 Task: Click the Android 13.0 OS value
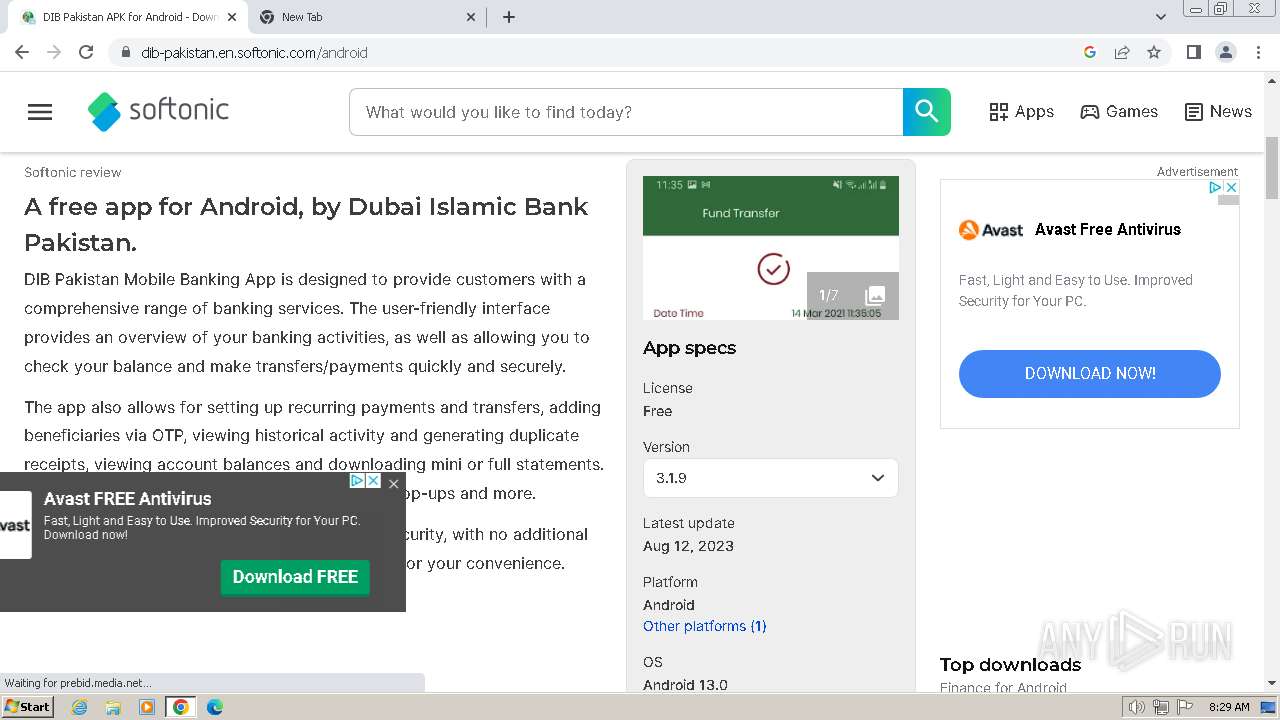click(685, 685)
